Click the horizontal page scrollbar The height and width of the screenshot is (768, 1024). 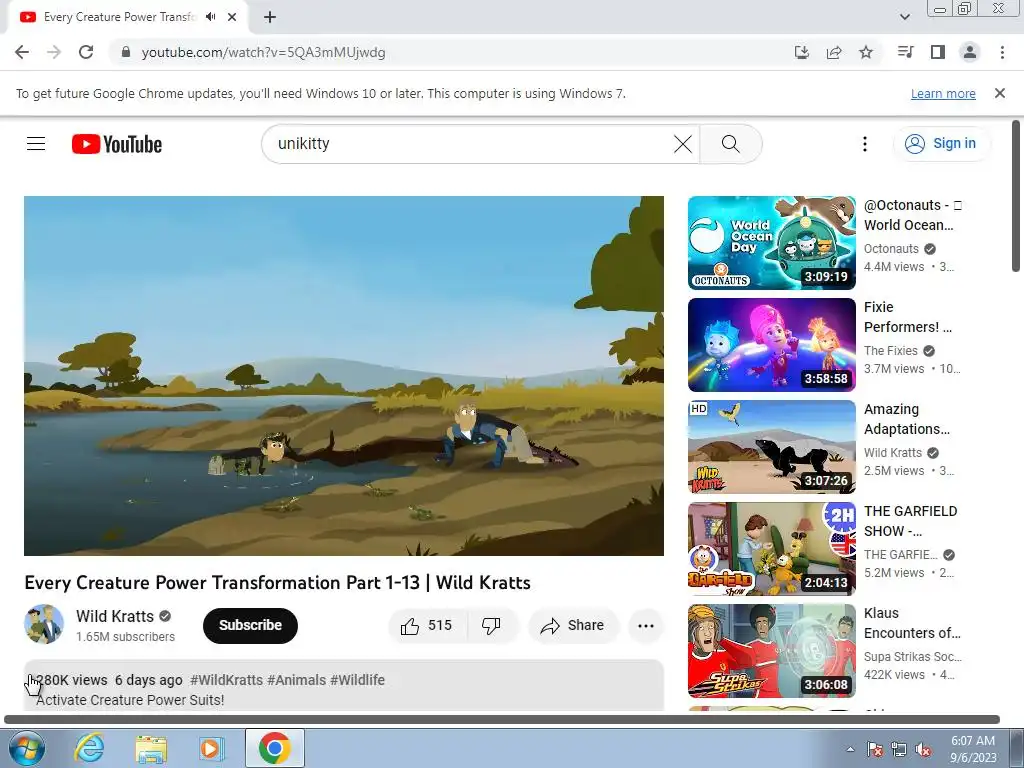502,720
